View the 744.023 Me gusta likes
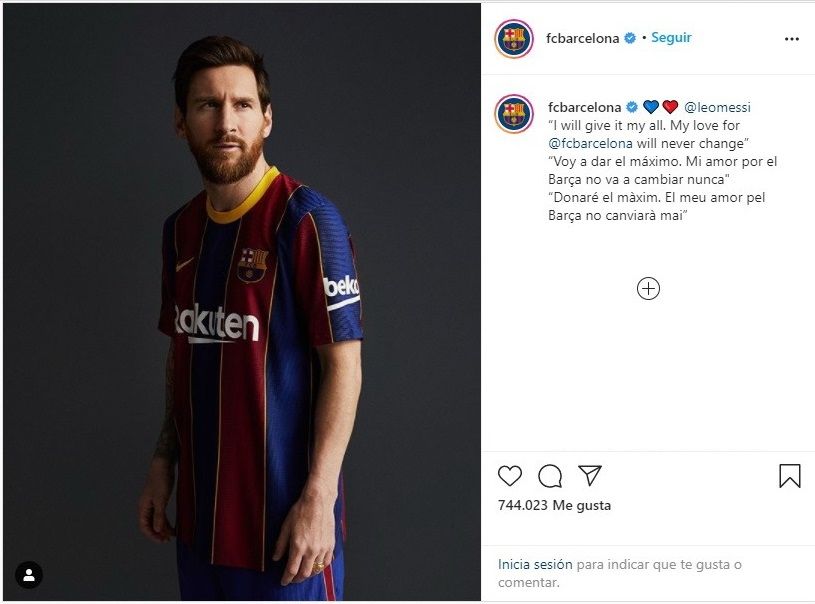The width and height of the screenshot is (815, 604). [x=554, y=506]
